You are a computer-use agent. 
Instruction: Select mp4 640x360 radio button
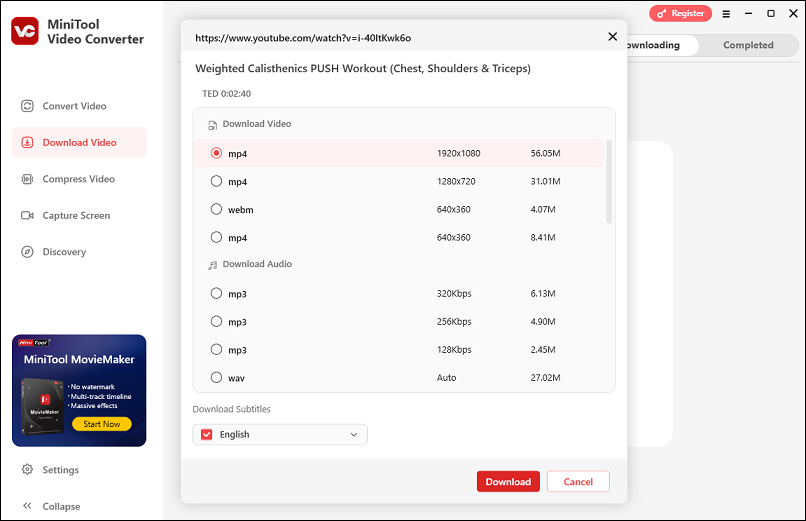pos(216,237)
